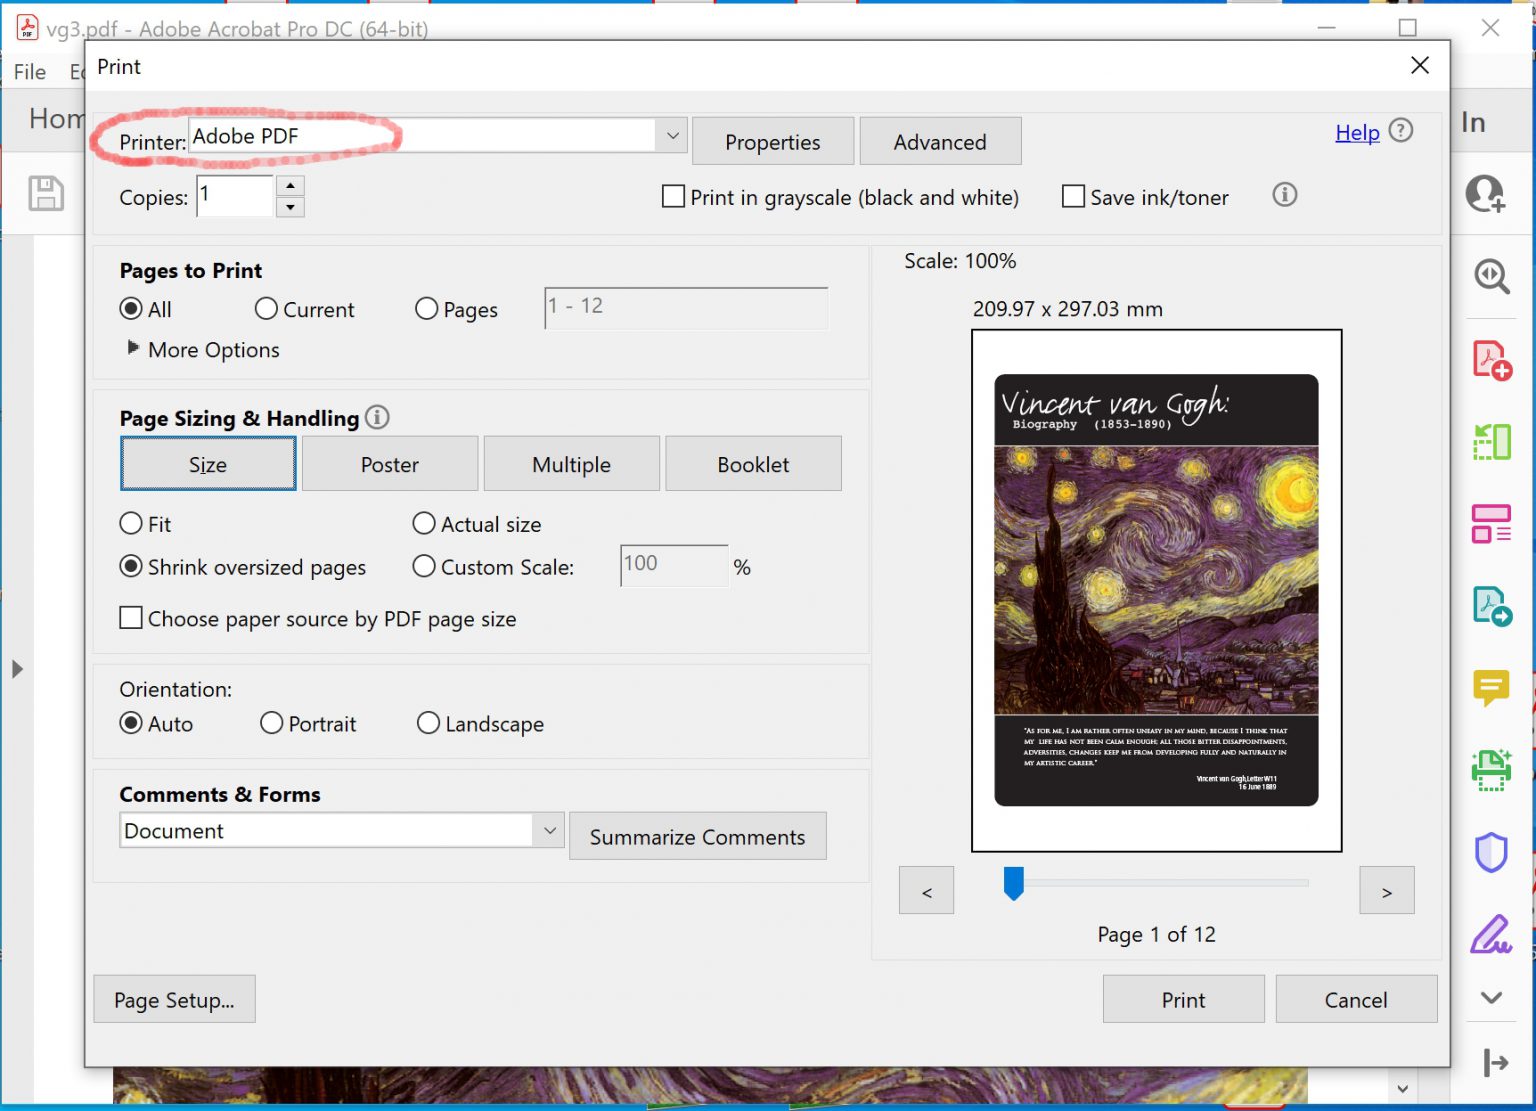
Task: Open the Protect shield tool icon
Action: 1491,851
